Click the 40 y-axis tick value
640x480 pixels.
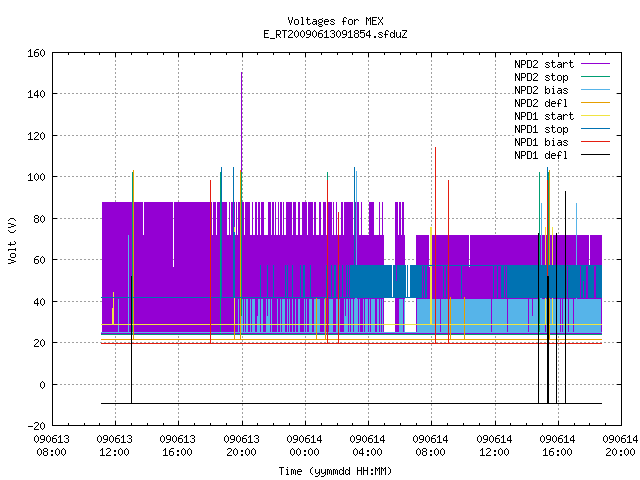tap(39, 302)
